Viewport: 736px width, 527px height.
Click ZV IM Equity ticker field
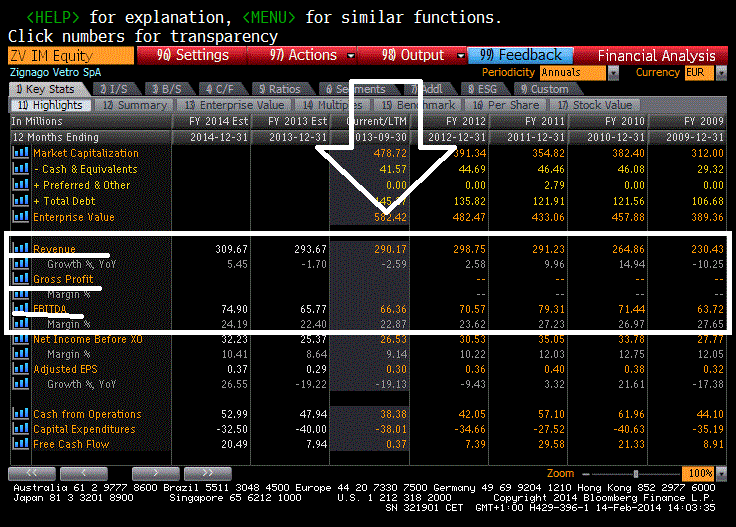pos(71,56)
